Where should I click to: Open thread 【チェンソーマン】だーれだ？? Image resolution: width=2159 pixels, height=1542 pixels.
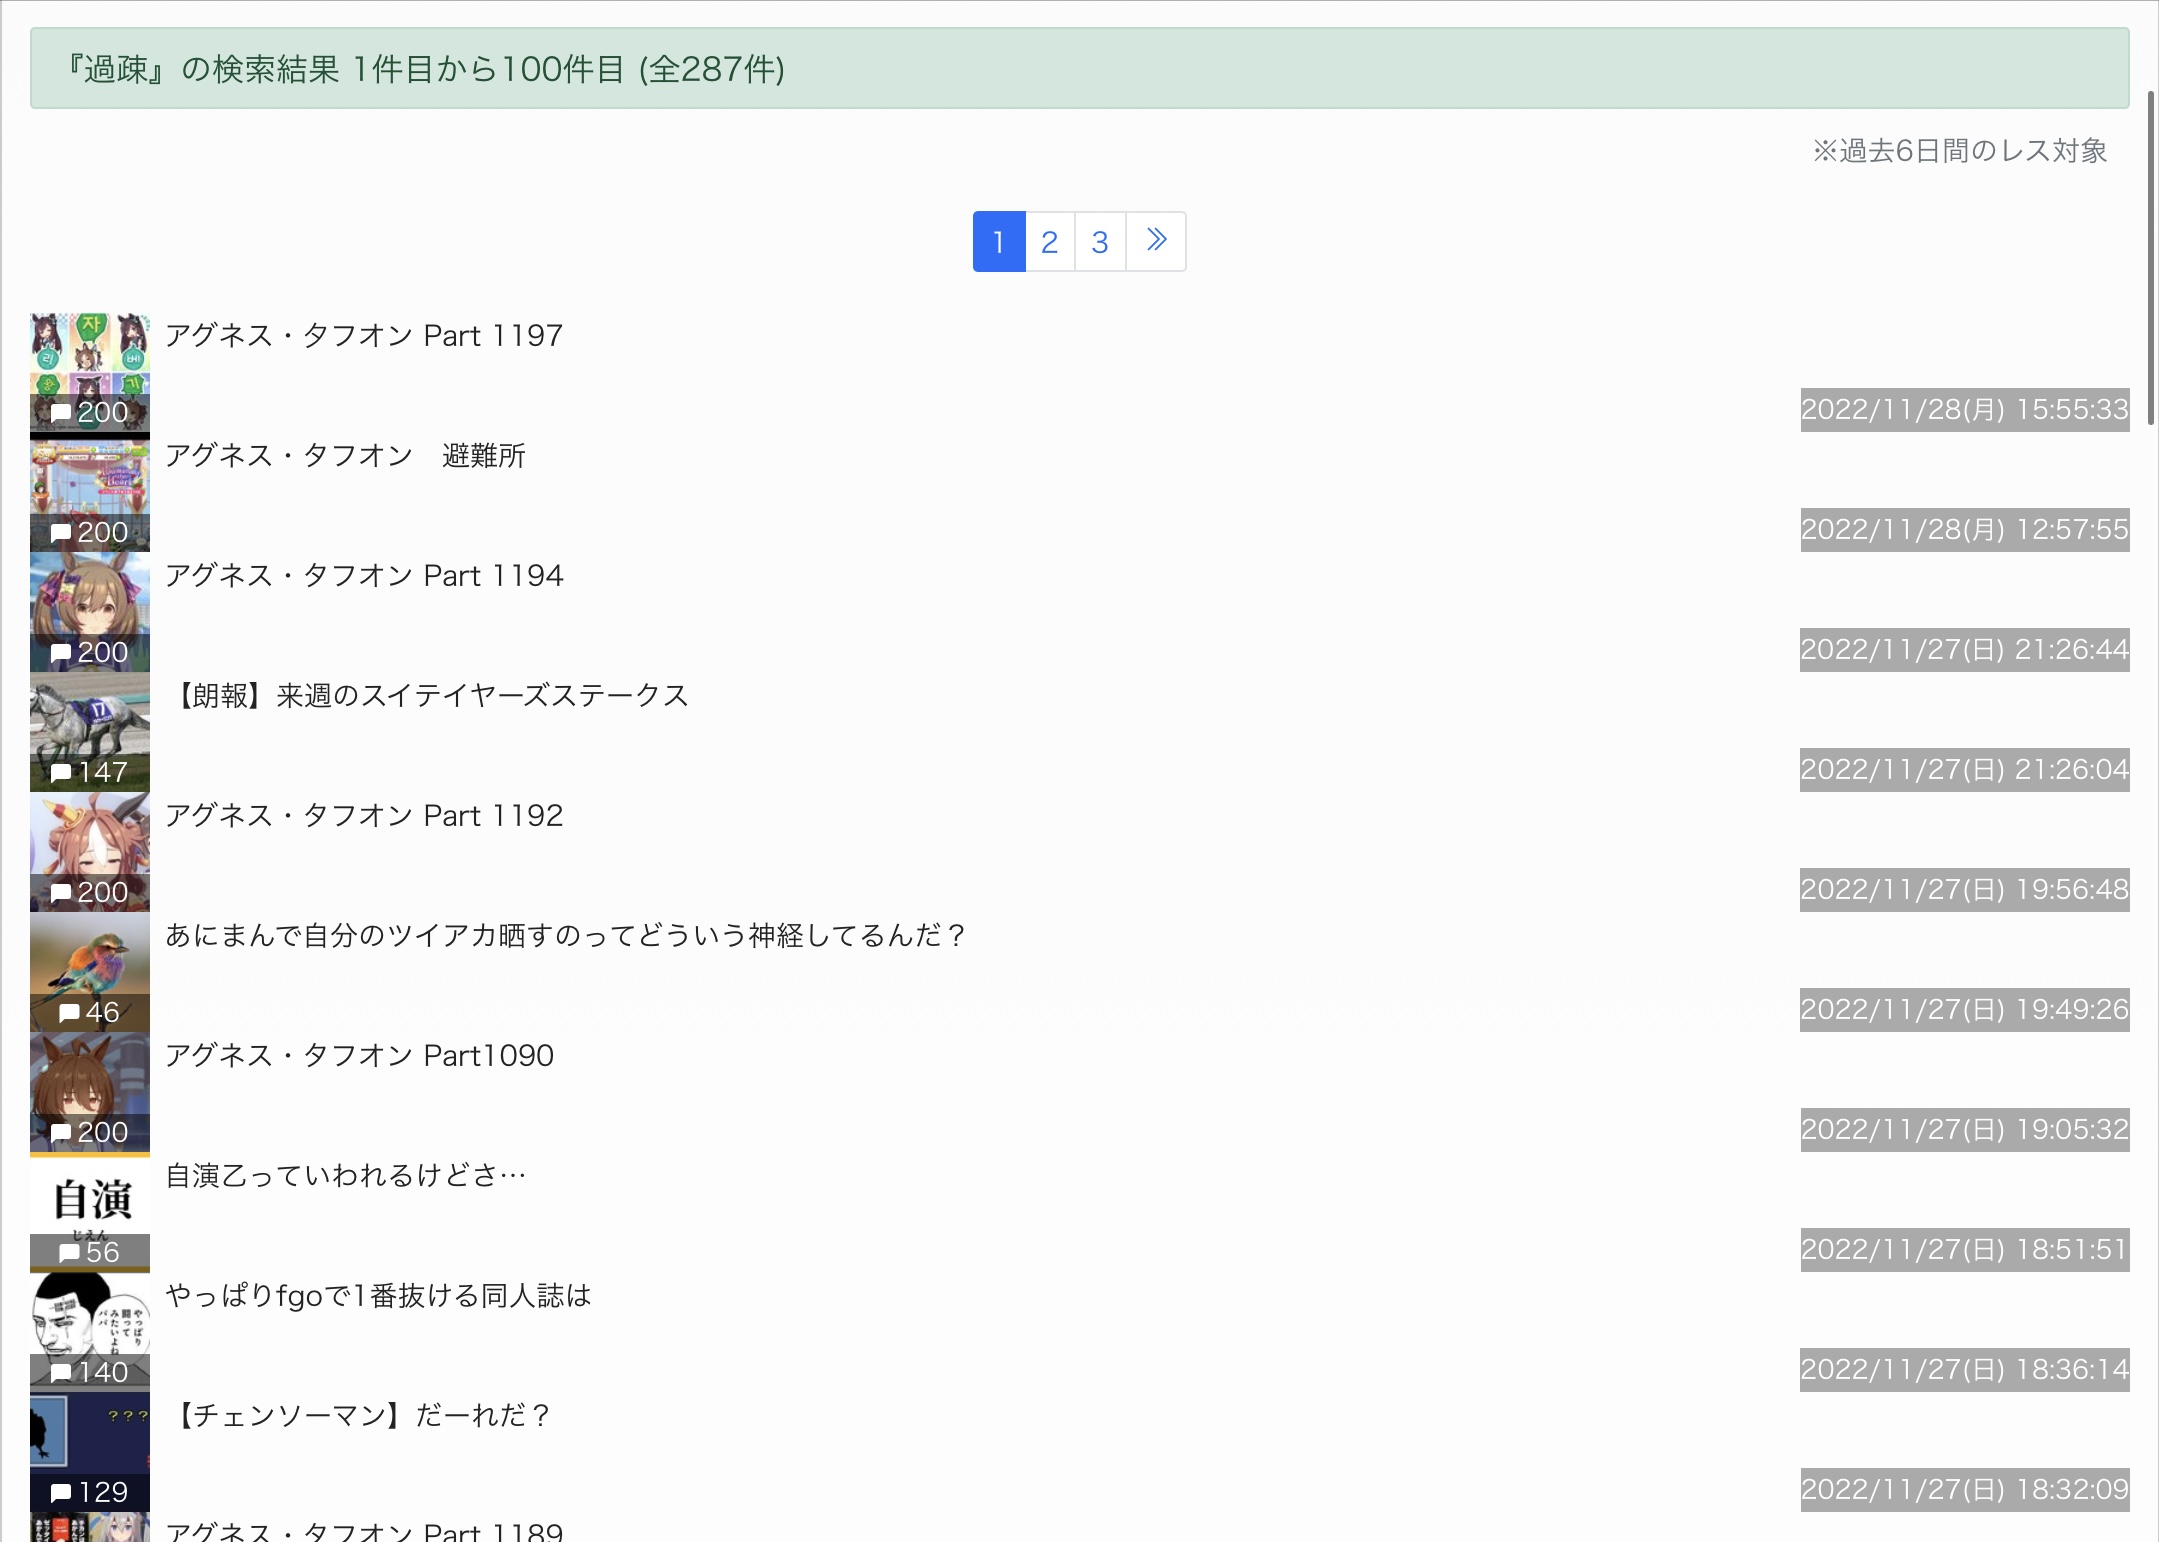pyautogui.click(x=359, y=1415)
